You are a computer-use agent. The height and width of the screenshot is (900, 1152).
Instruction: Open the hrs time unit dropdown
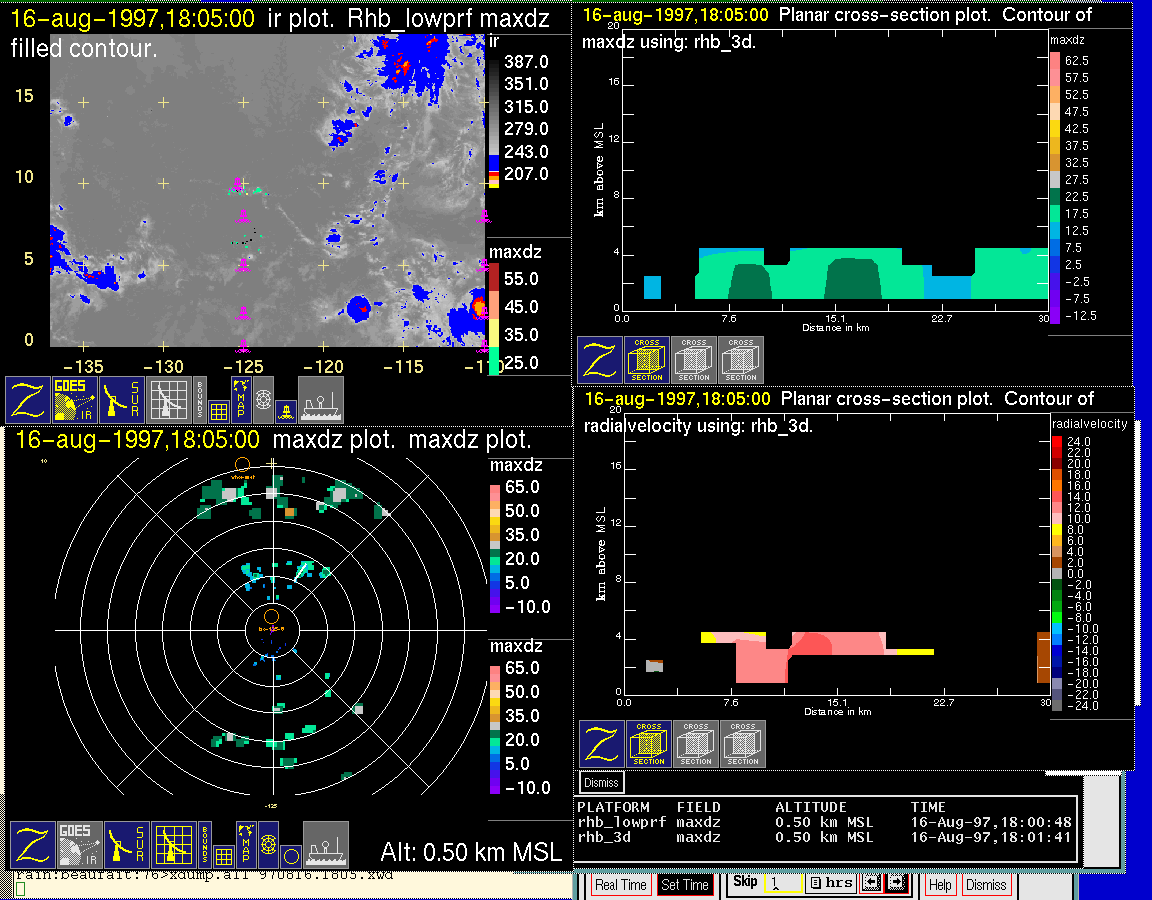pyautogui.click(x=829, y=884)
